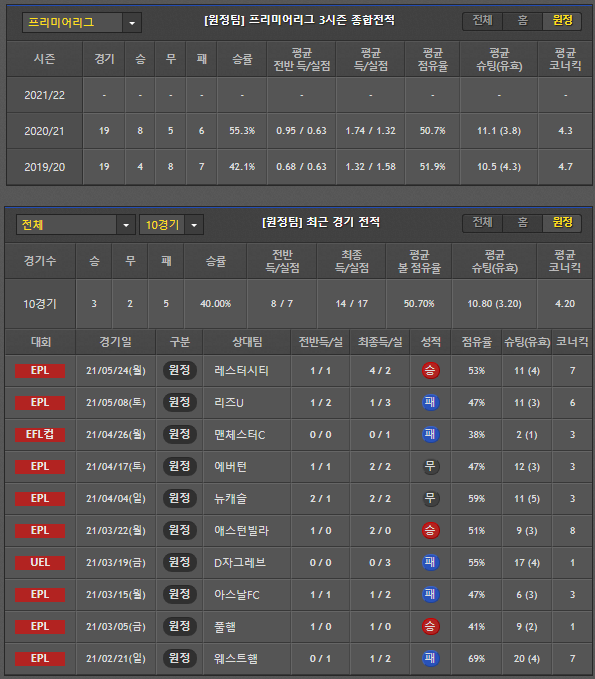
Task: Click date 21/02/21(일)
Action: pyautogui.click(x=116, y=659)
